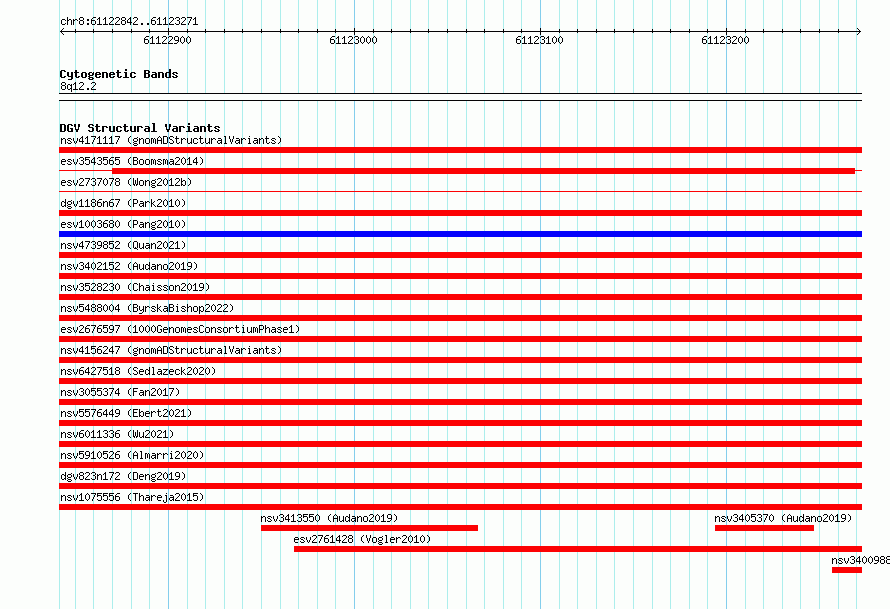Click the 61122900 ruler position

(x=167, y=40)
